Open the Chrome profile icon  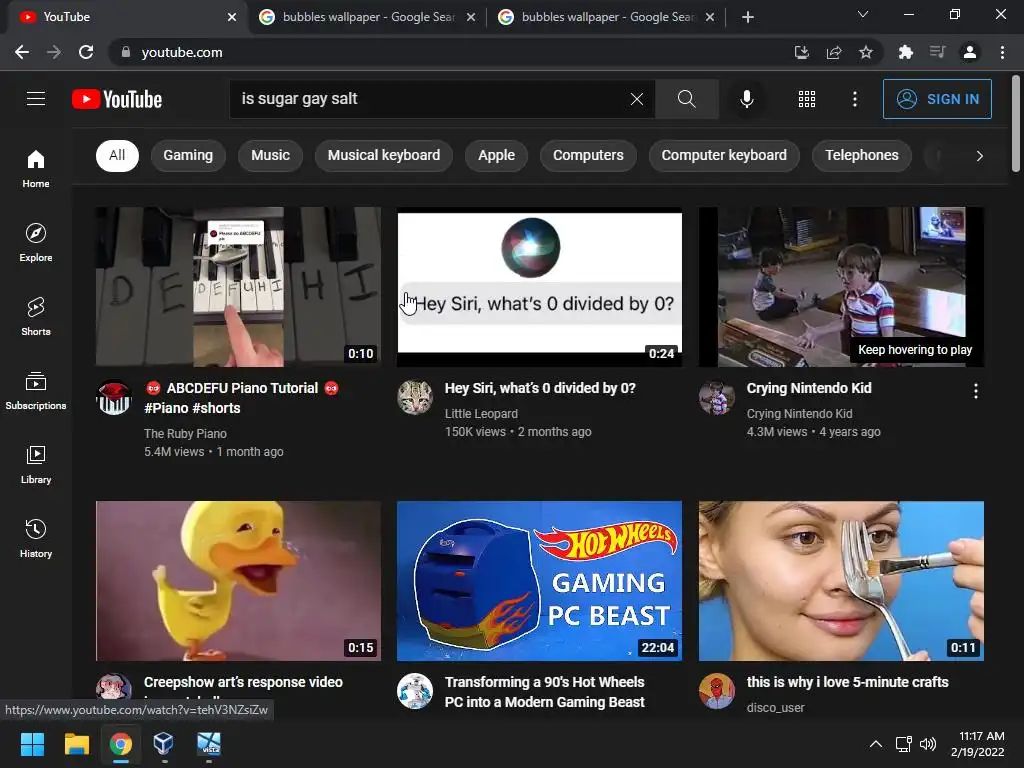(x=970, y=52)
